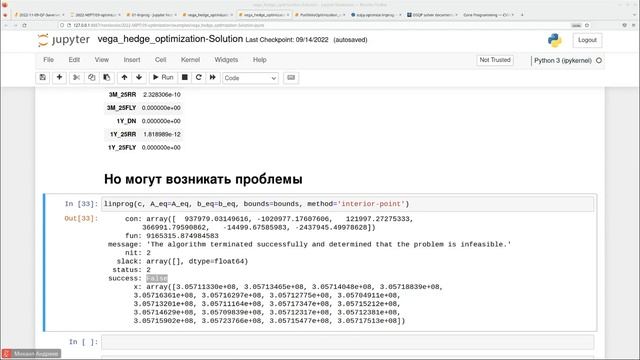Switch to the OSQP solver documentation tab
Image resolution: width=640 pixels, height=360 pixels.
431,15
